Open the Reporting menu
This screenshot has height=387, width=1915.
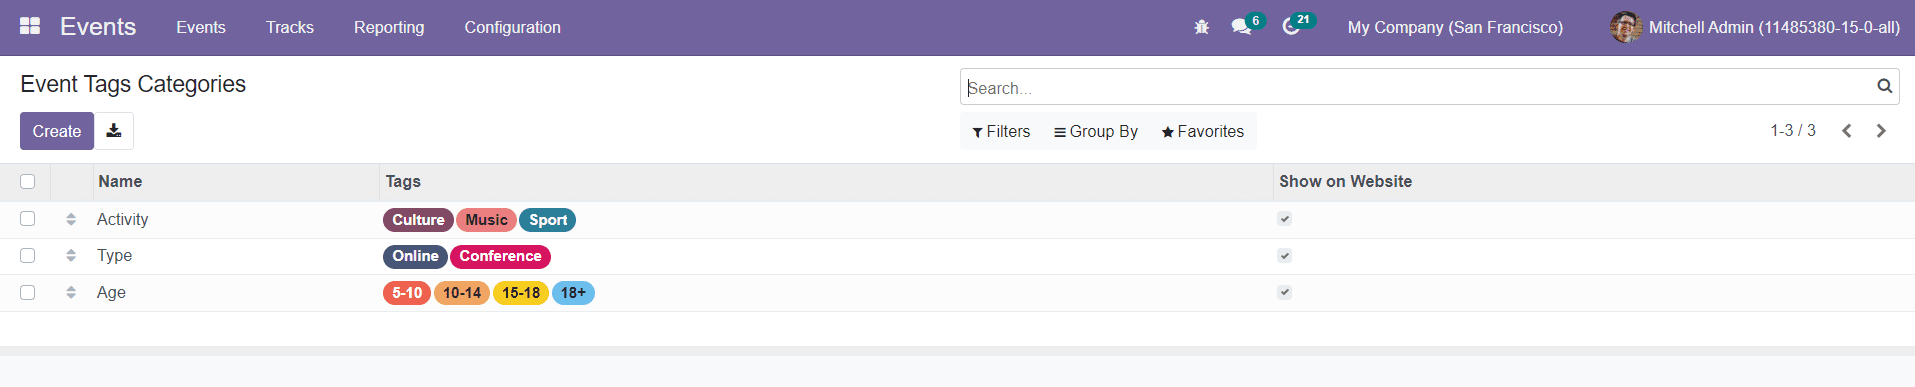click(389, 27)
